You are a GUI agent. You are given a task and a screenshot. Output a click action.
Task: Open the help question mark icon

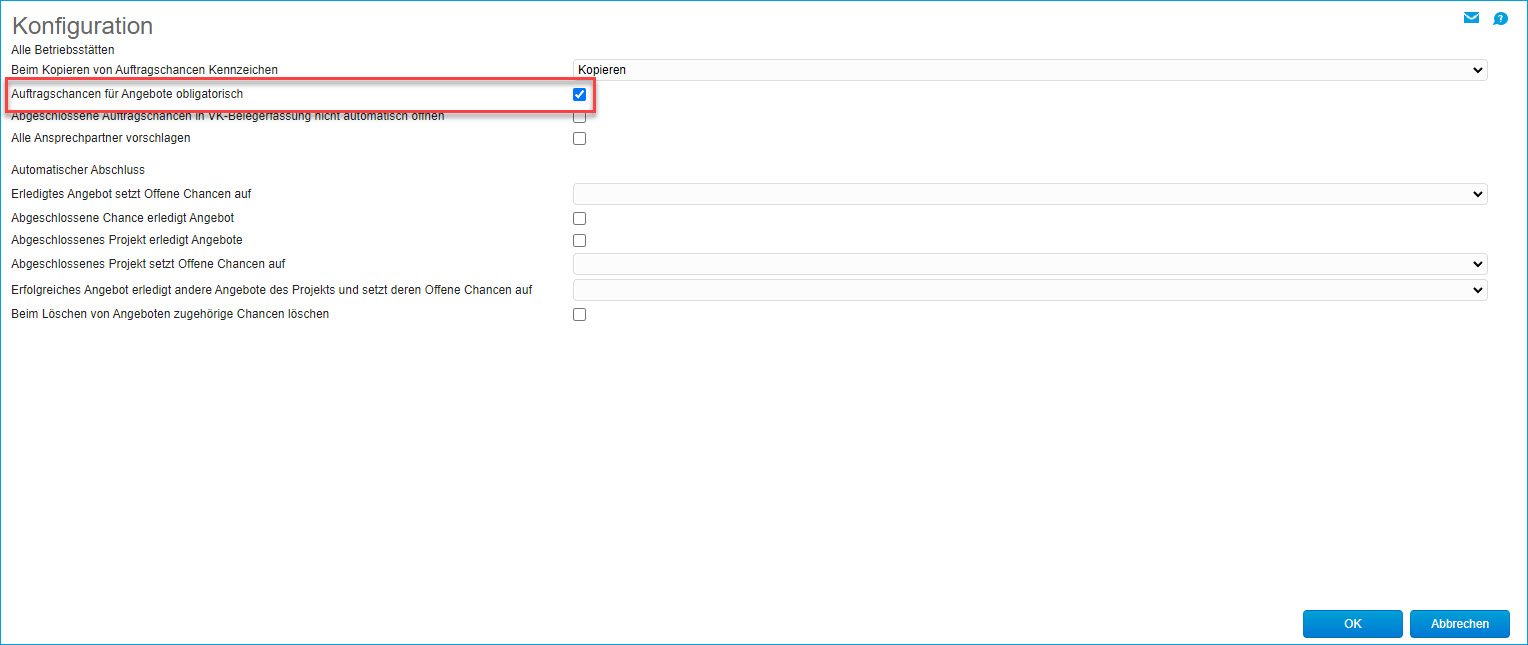coord(1500,19)
